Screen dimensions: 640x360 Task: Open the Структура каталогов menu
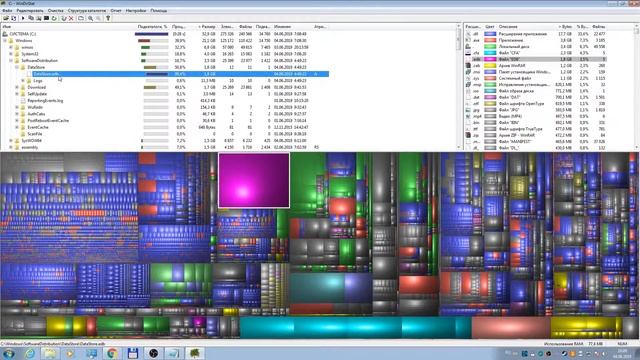(87, 11)
